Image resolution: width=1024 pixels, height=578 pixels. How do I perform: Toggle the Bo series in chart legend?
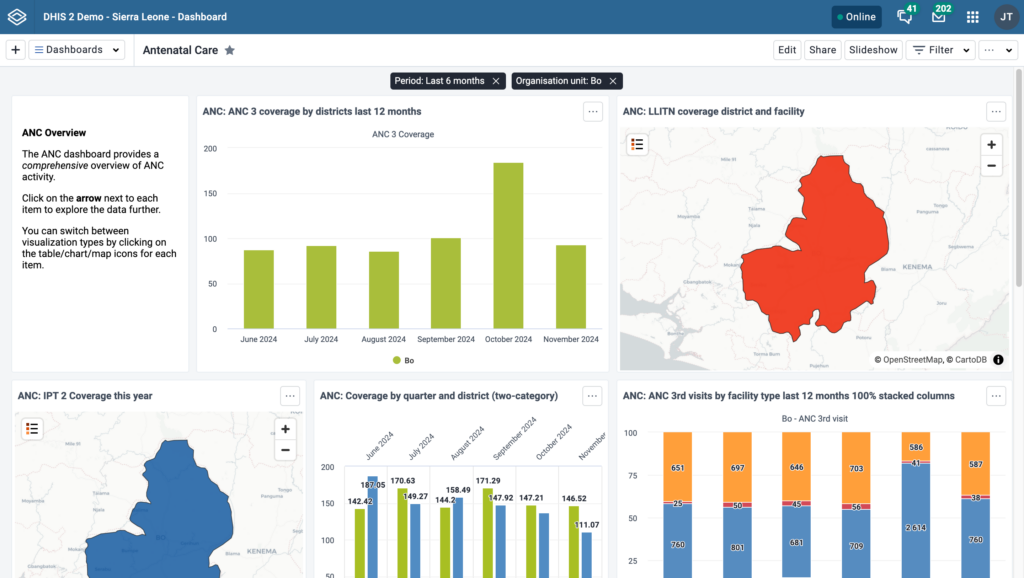coord(404,361)
